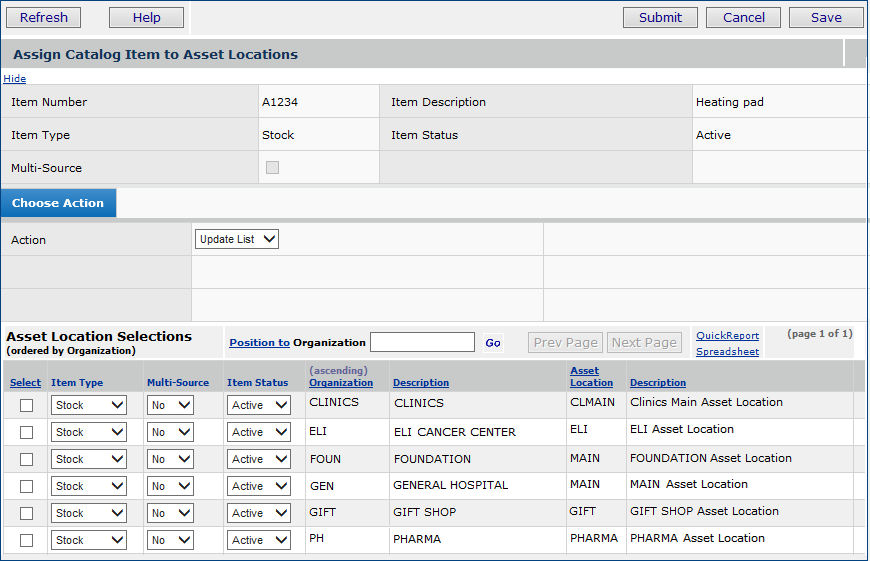
Task: Open the Spreadsheet link
Action: [x=727, y=351]
